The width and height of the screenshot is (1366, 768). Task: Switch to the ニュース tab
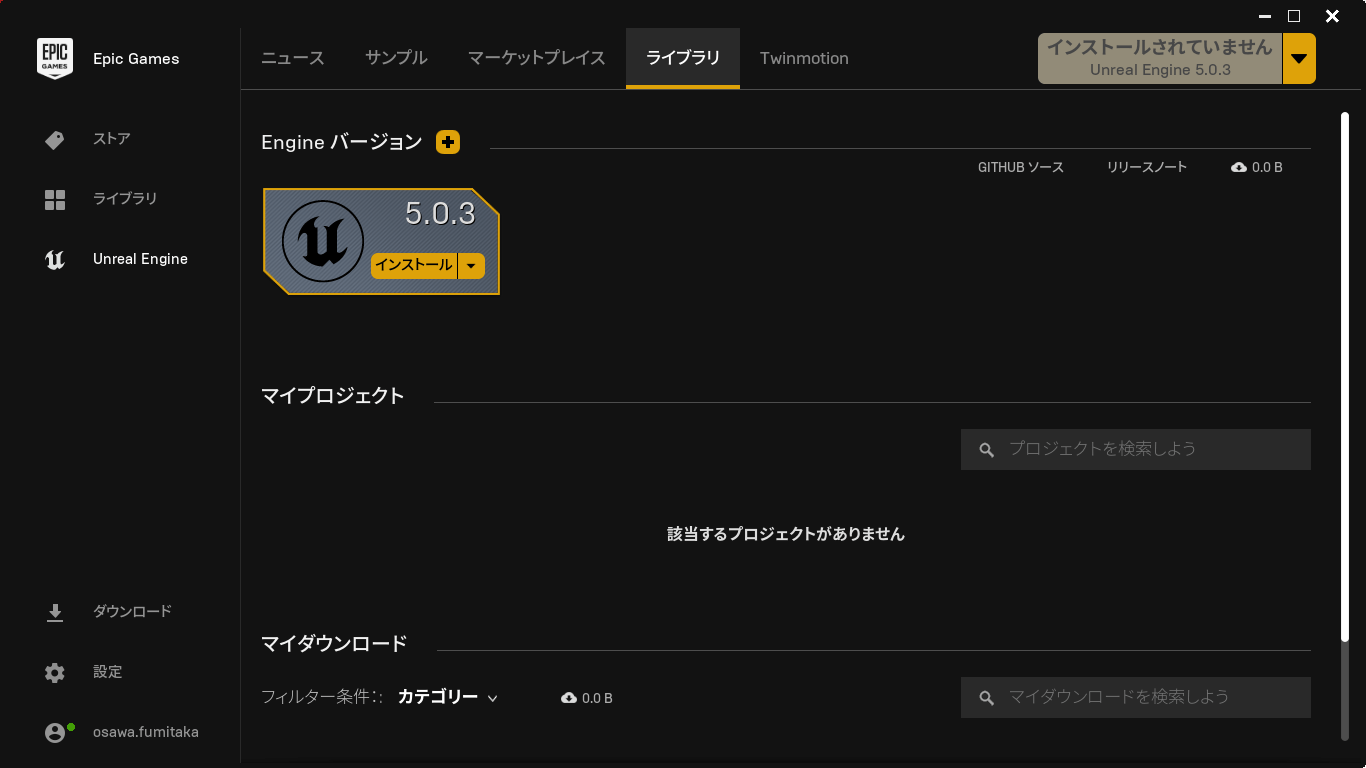point(293,58)
